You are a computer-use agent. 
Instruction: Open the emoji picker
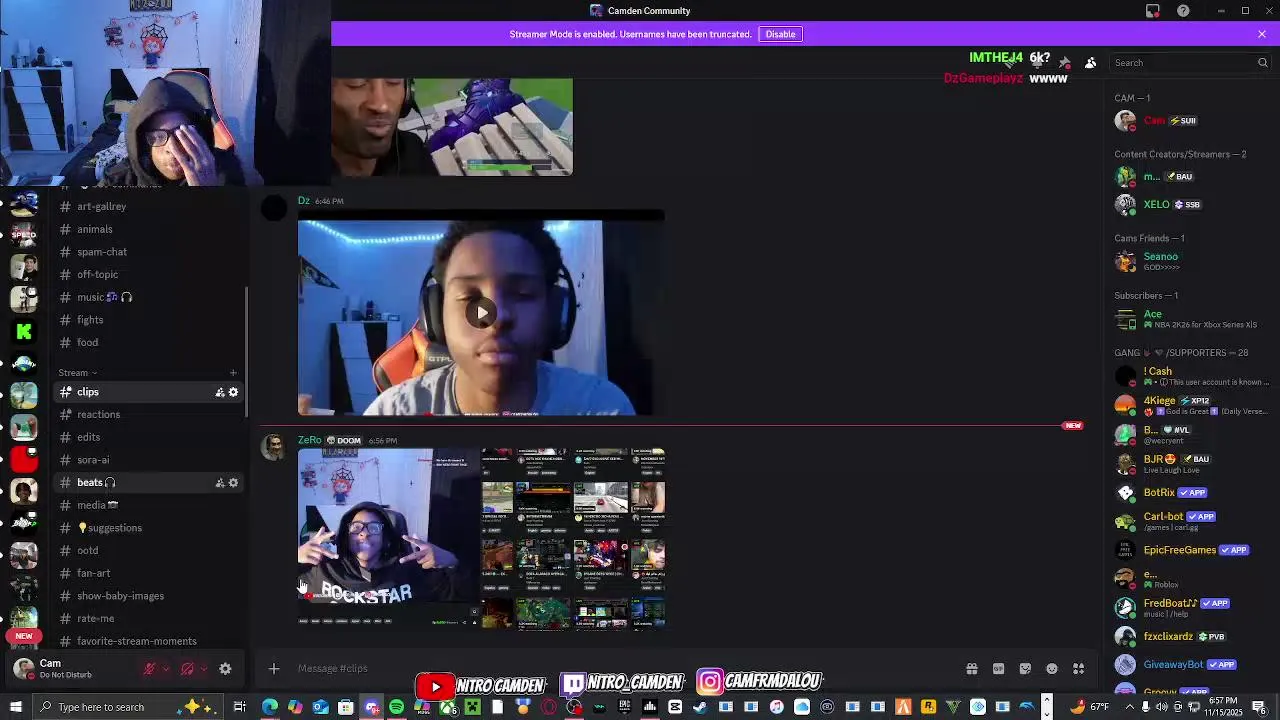click(x=1052, y=668)
